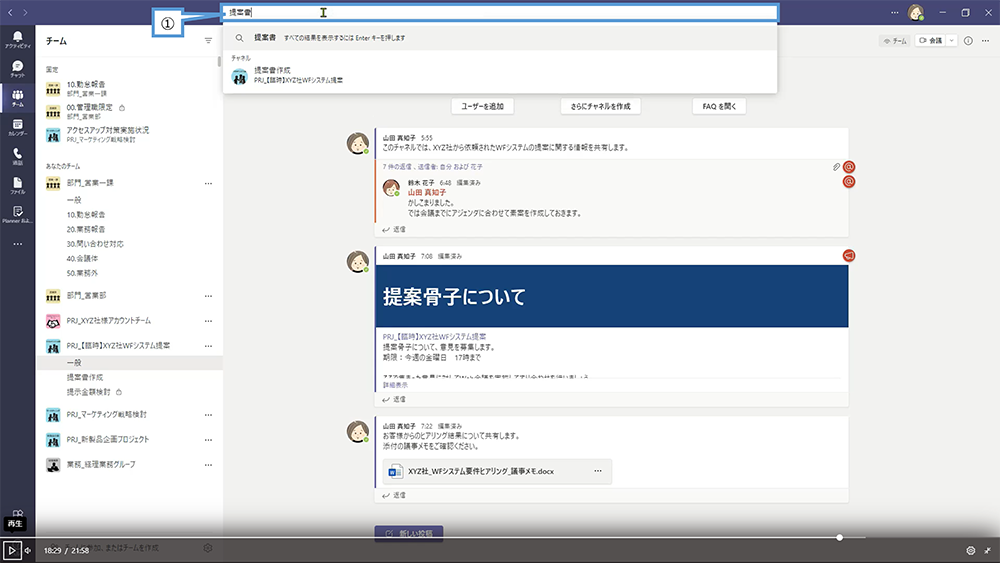The width and height of the screenshot is (1000, 563).
Task: Open 20.業務報告 channel
Action: [x=85, y=230]
